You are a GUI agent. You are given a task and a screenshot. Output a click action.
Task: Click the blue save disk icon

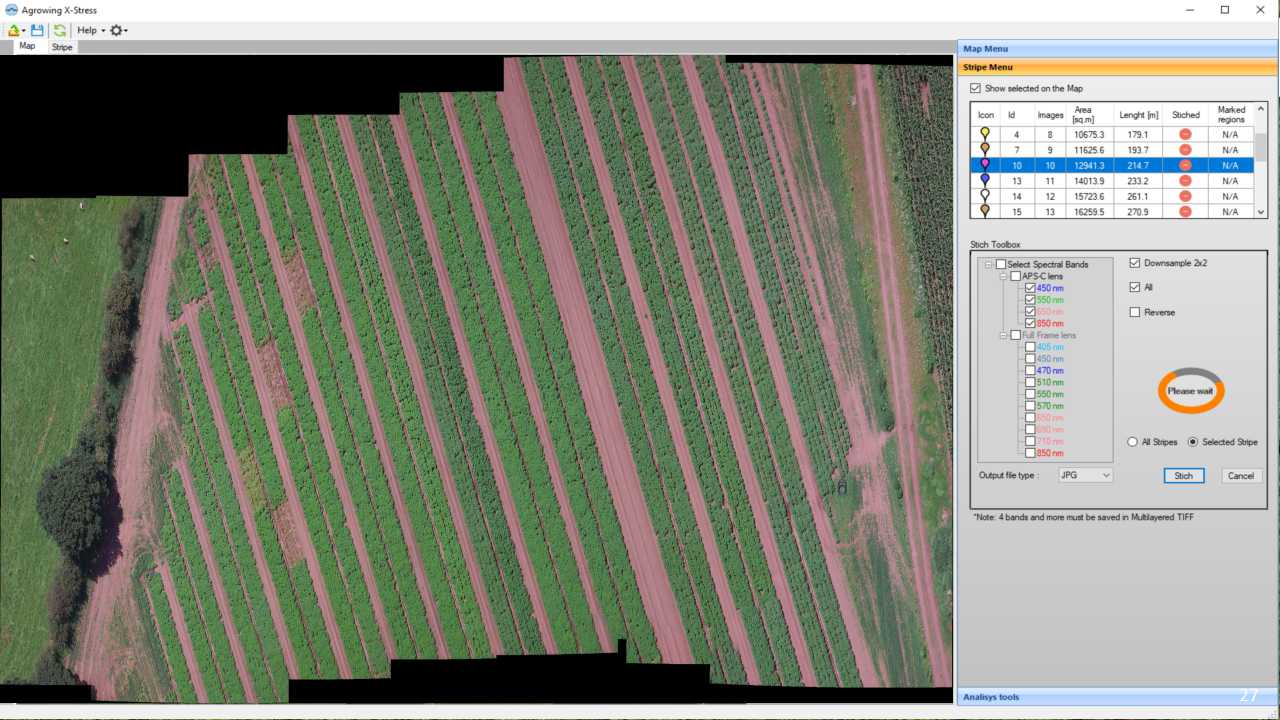[x=37, y=30]
